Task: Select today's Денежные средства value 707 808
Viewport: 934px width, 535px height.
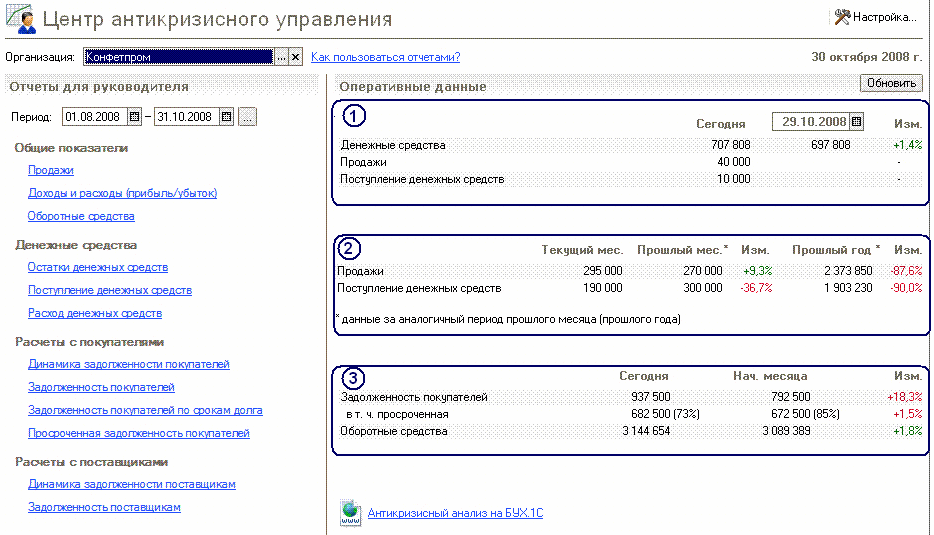Action: pyautogui.click(x=731, y=145)
